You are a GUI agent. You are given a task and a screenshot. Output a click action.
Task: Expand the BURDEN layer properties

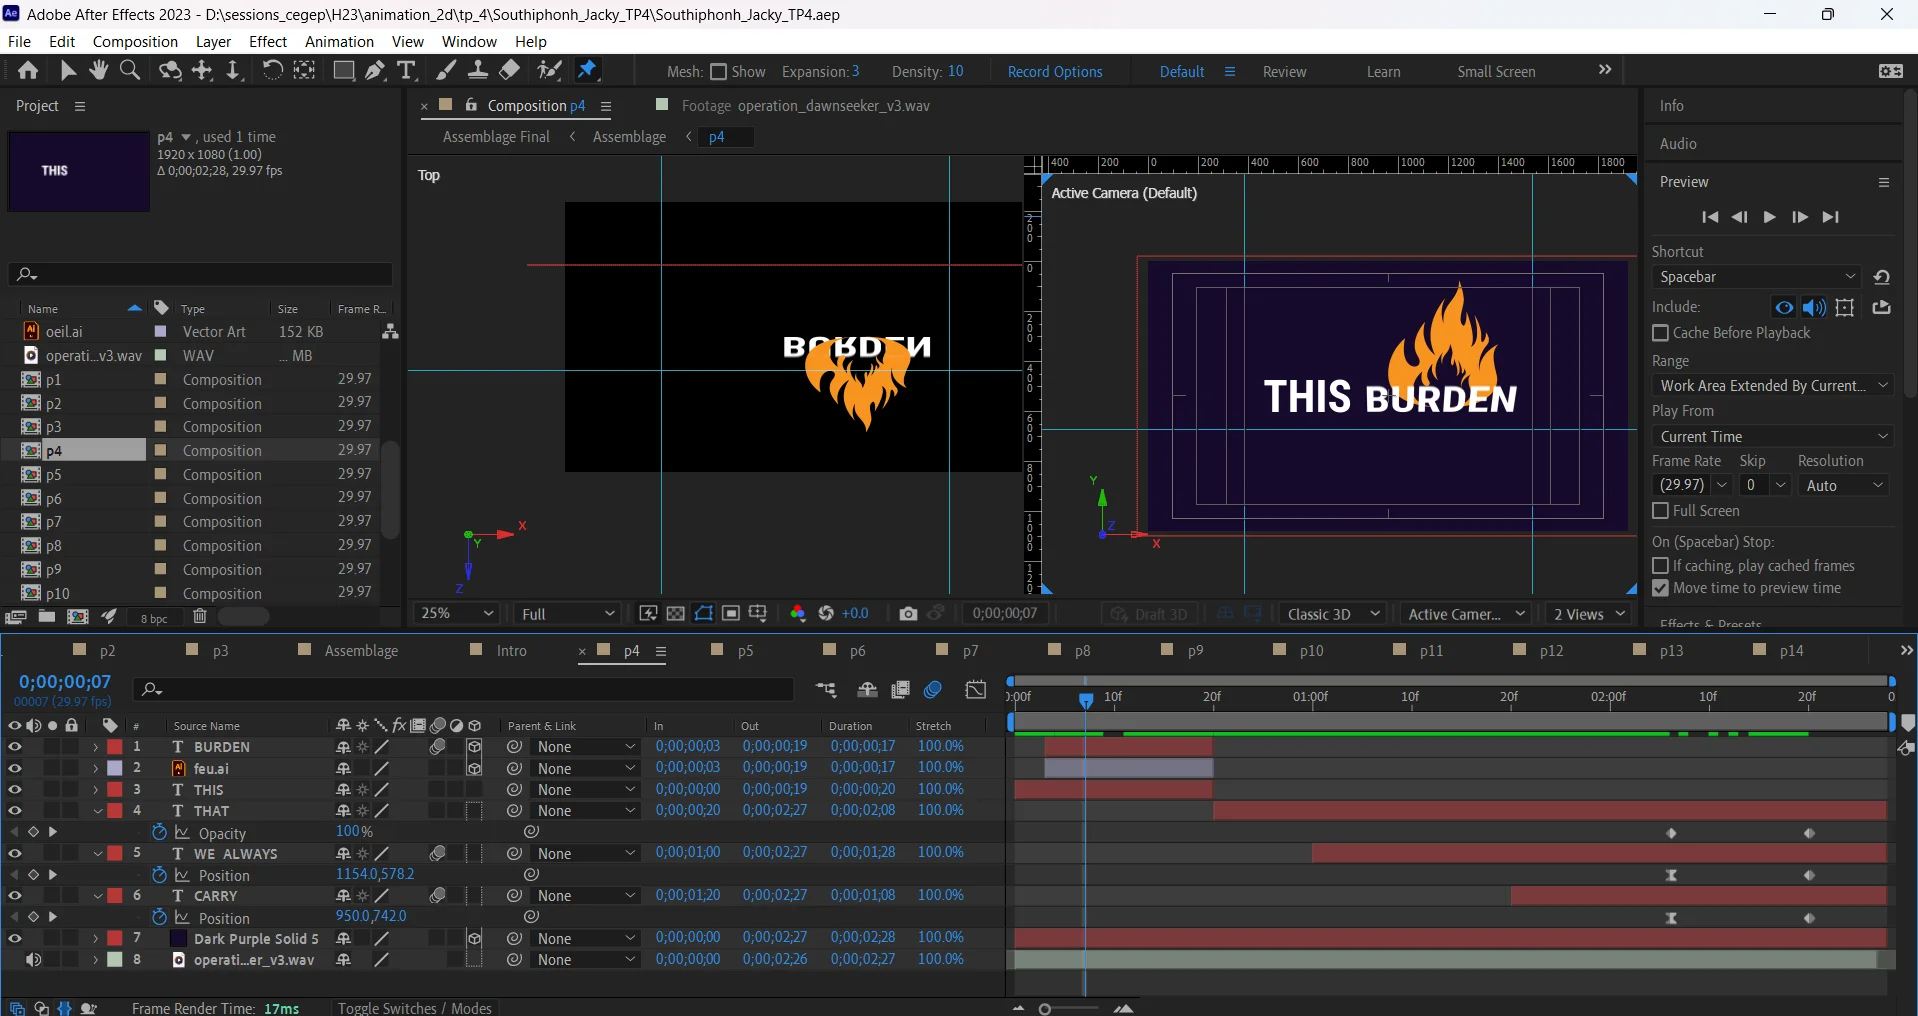[96, 747]
